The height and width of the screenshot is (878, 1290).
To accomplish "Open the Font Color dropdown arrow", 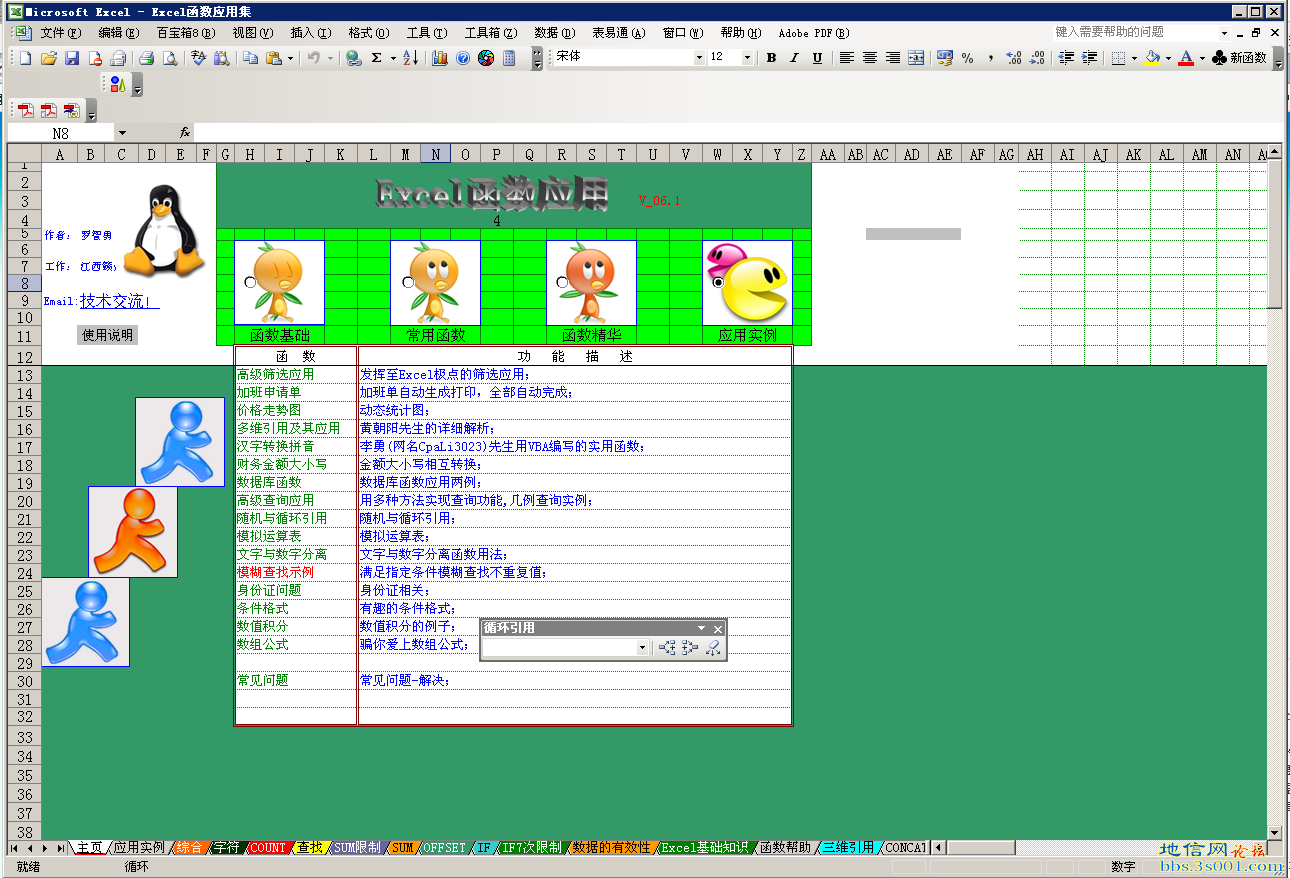I will coord(1202,58).
